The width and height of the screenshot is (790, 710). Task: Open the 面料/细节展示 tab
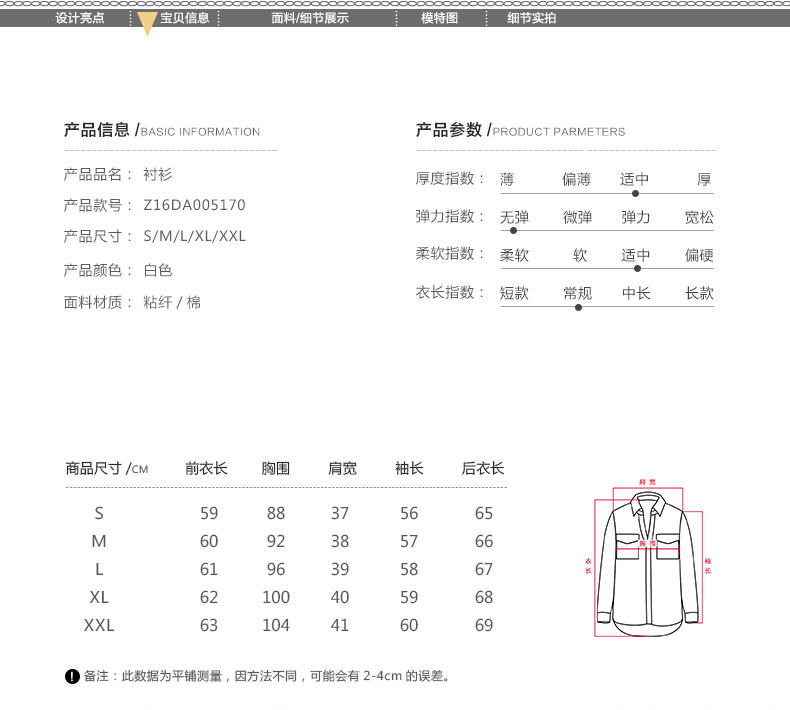point(310,18)
